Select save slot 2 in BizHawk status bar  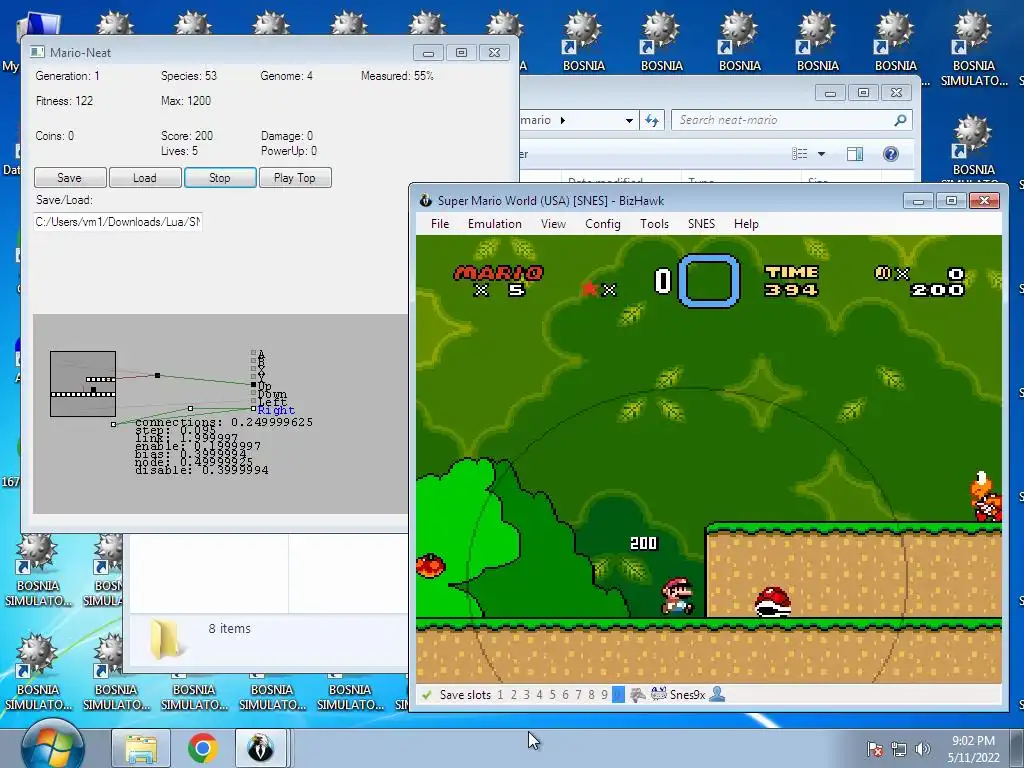[x=513, y=695]
